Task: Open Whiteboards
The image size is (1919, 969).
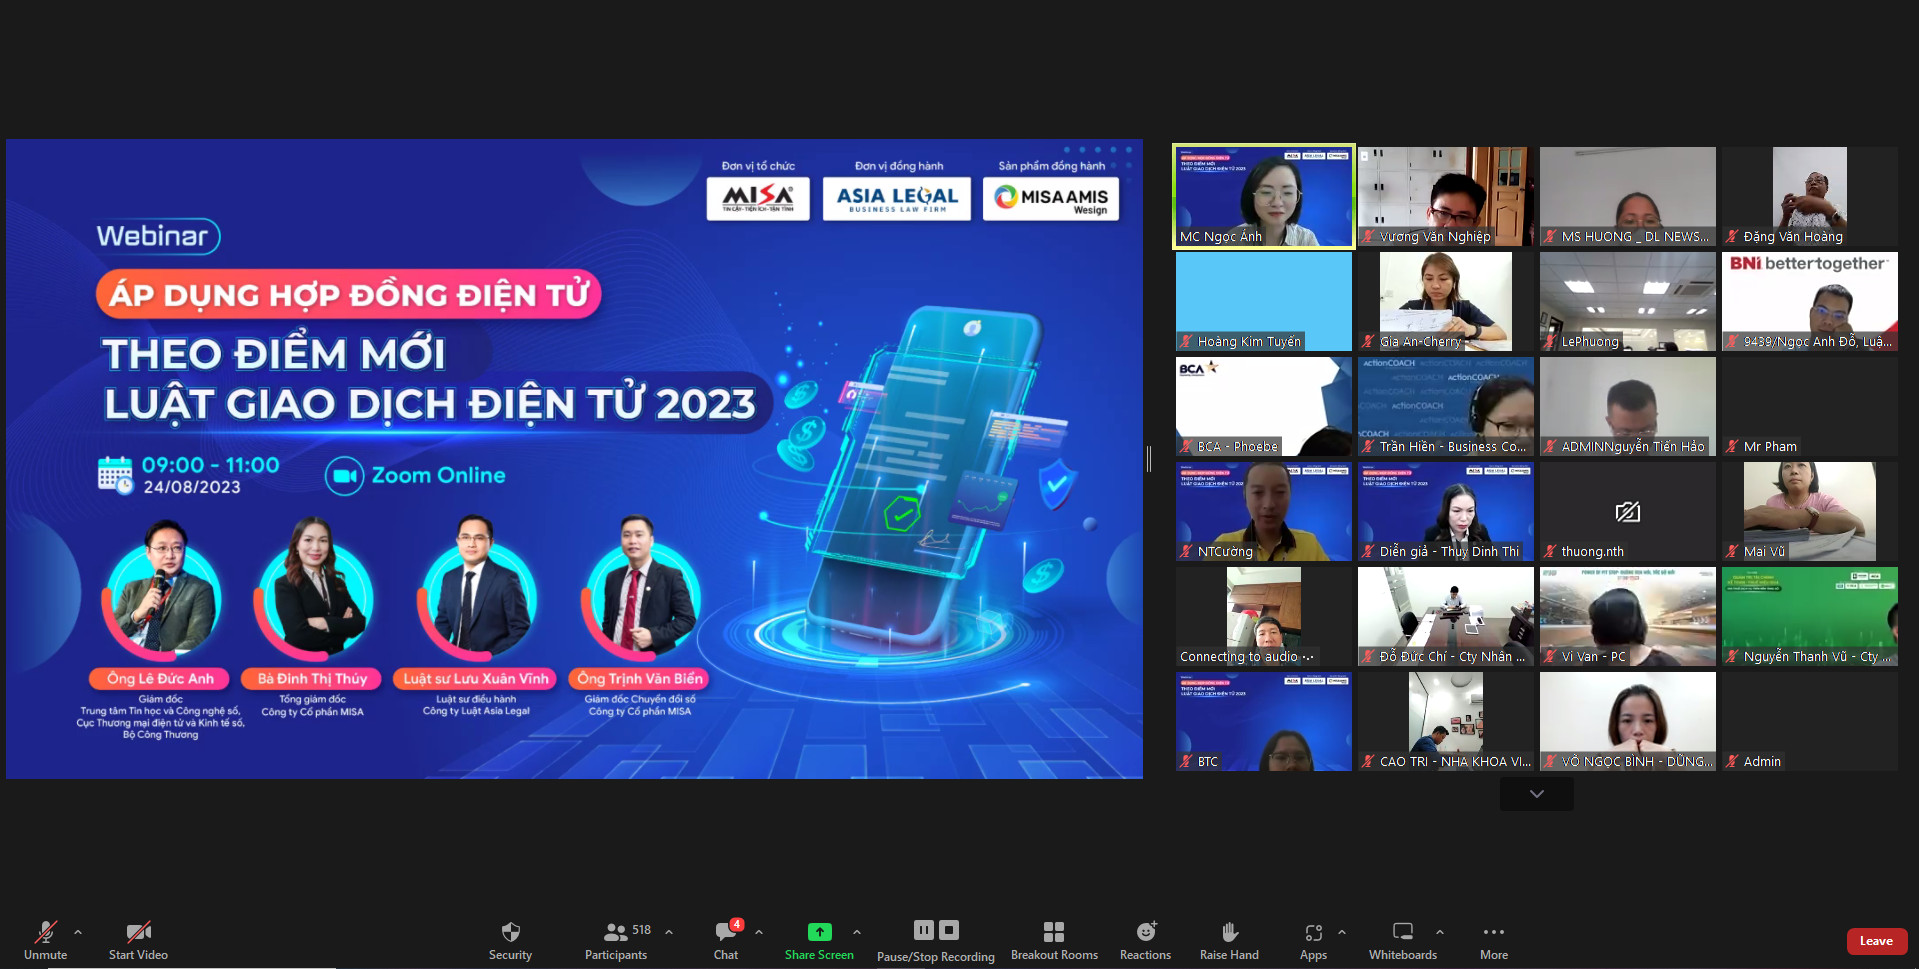Action: [1403, 940]
